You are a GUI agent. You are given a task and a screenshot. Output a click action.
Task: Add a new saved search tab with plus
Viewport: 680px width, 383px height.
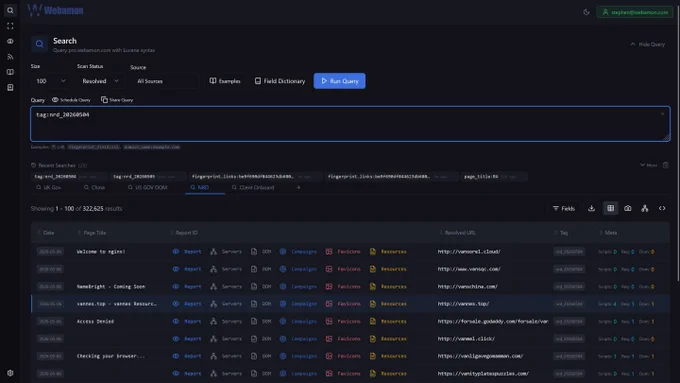pyautogui.click(x=298, y=188)
